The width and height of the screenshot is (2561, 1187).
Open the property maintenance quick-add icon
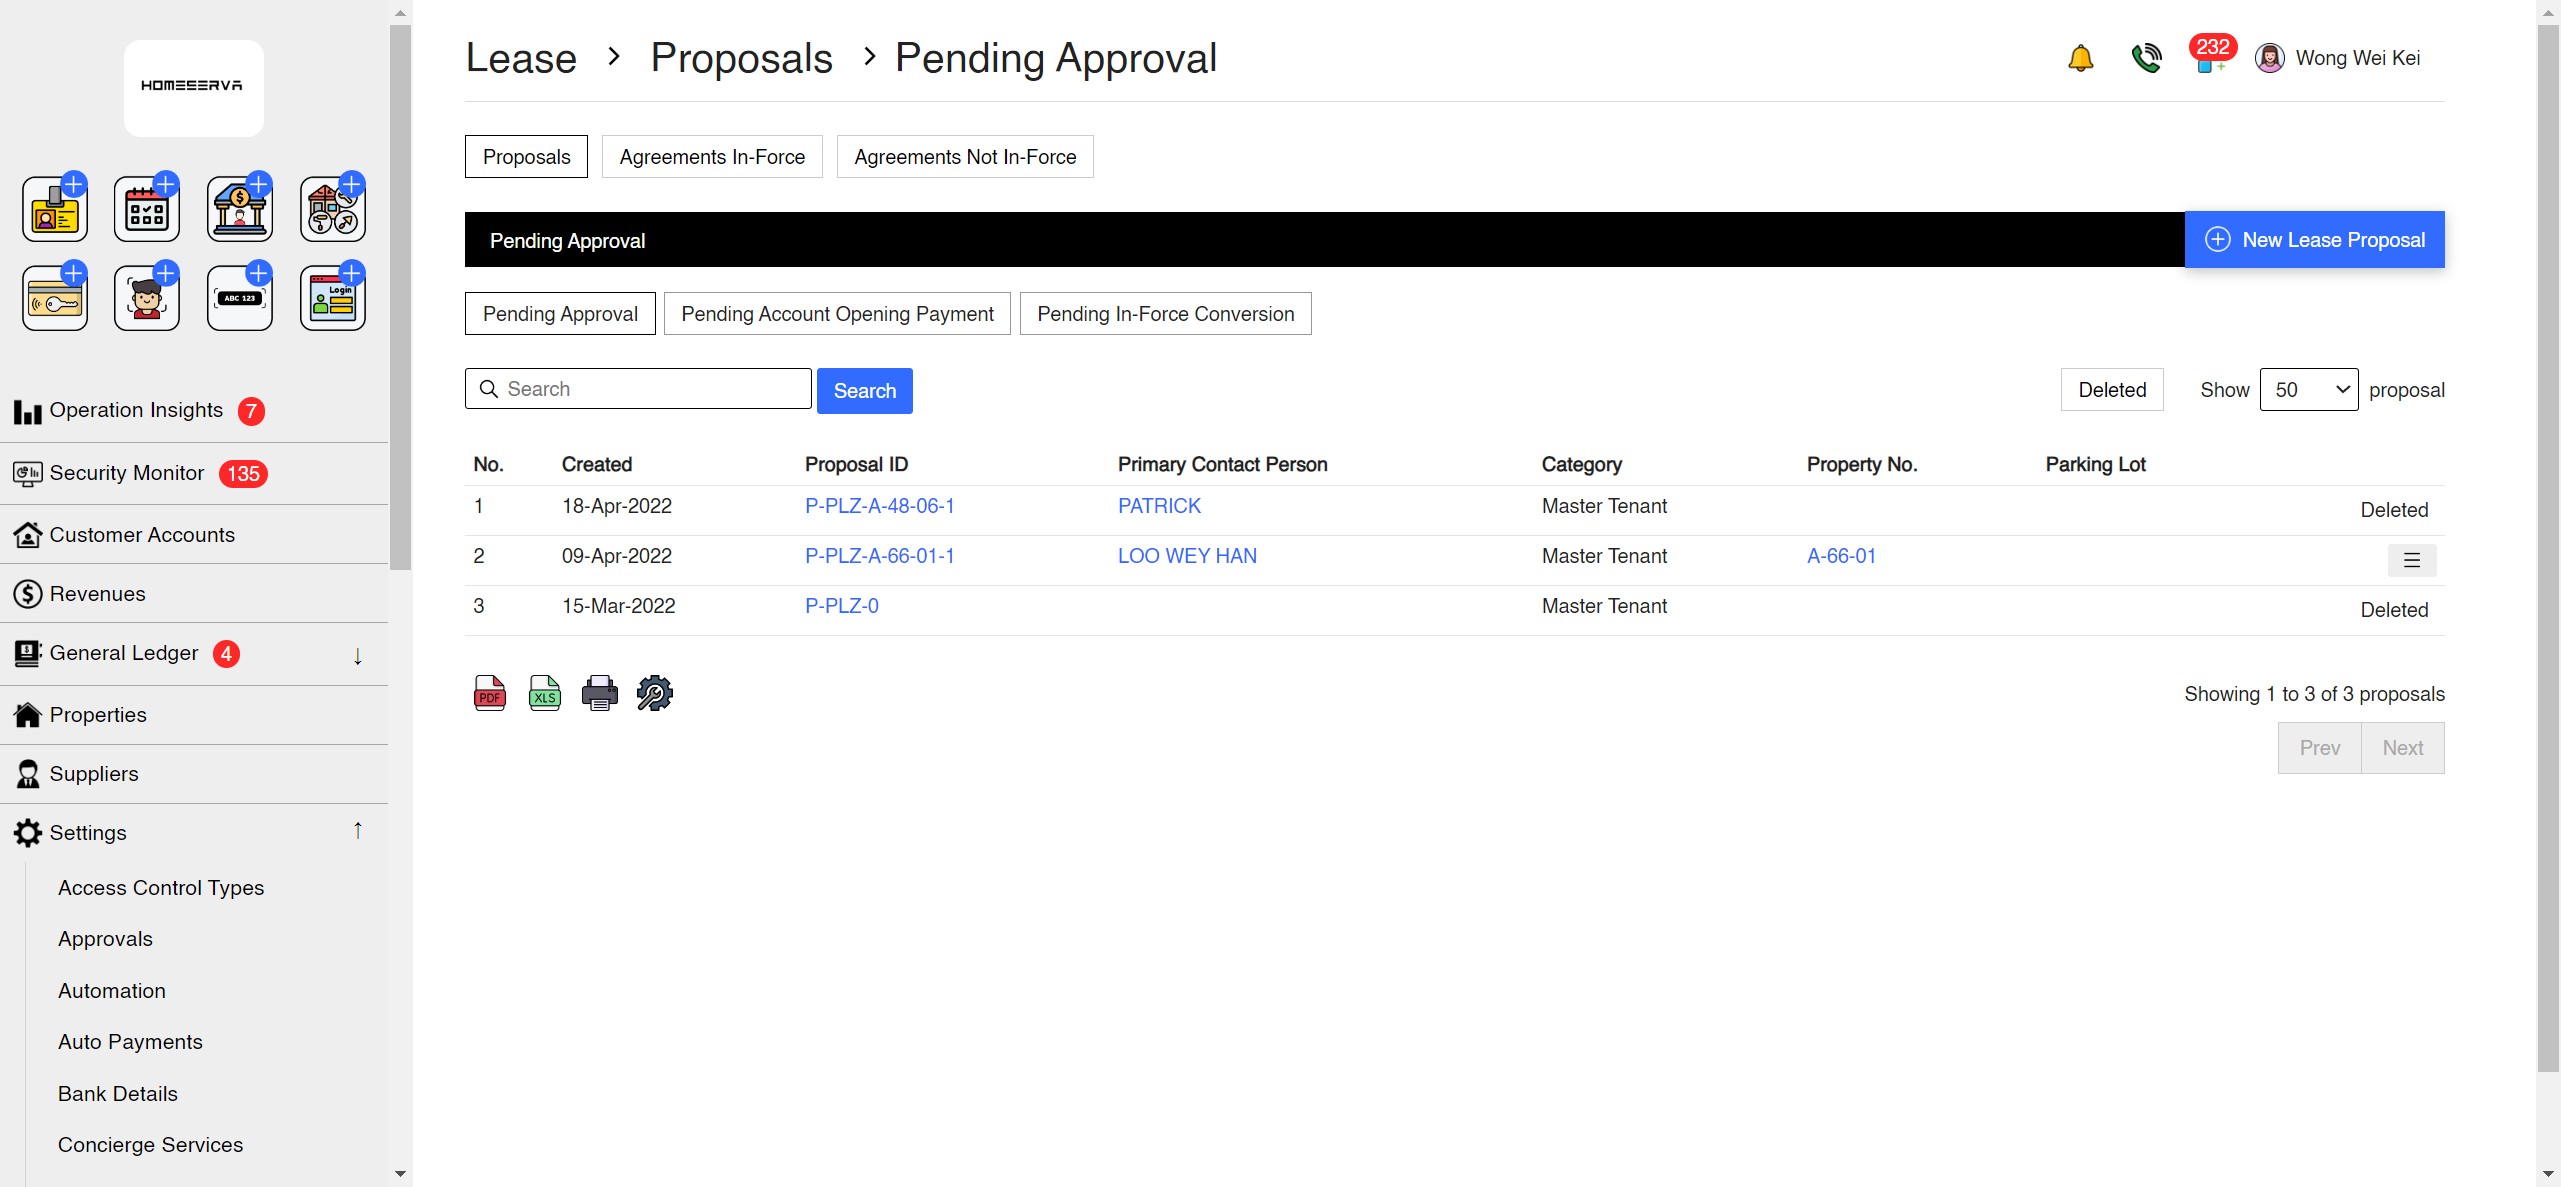pos(331,207)
